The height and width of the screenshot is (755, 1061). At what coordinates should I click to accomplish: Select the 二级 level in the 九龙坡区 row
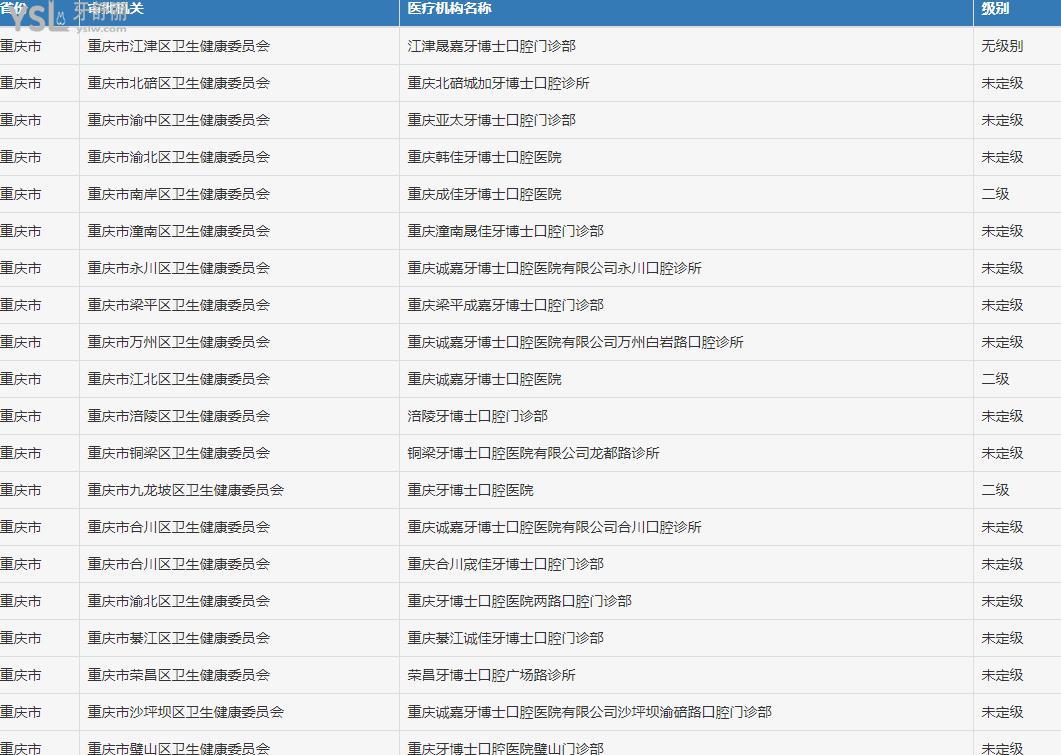tap(995, 490)
